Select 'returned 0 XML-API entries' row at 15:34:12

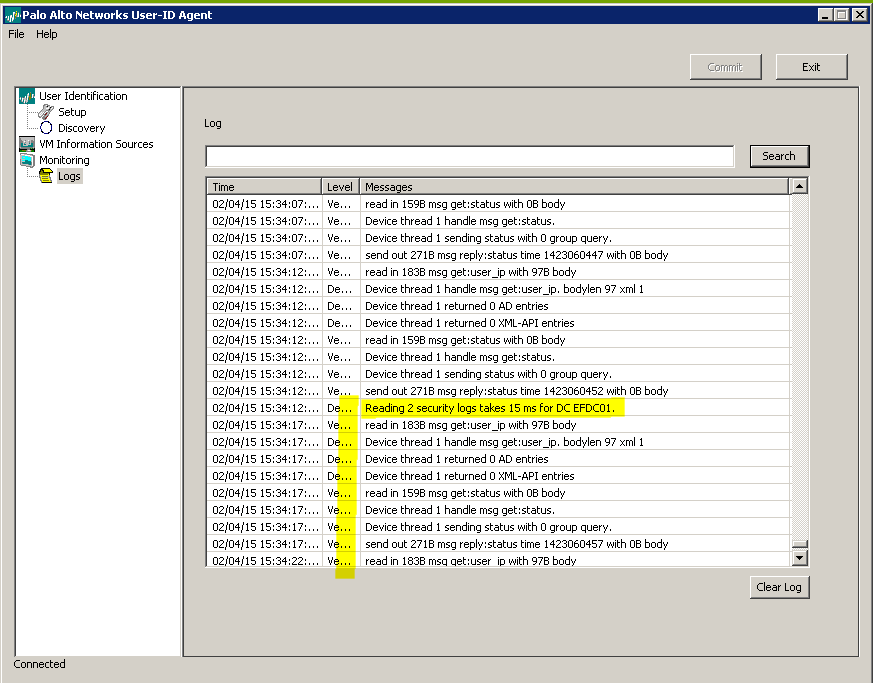click(x=498, y=323)
